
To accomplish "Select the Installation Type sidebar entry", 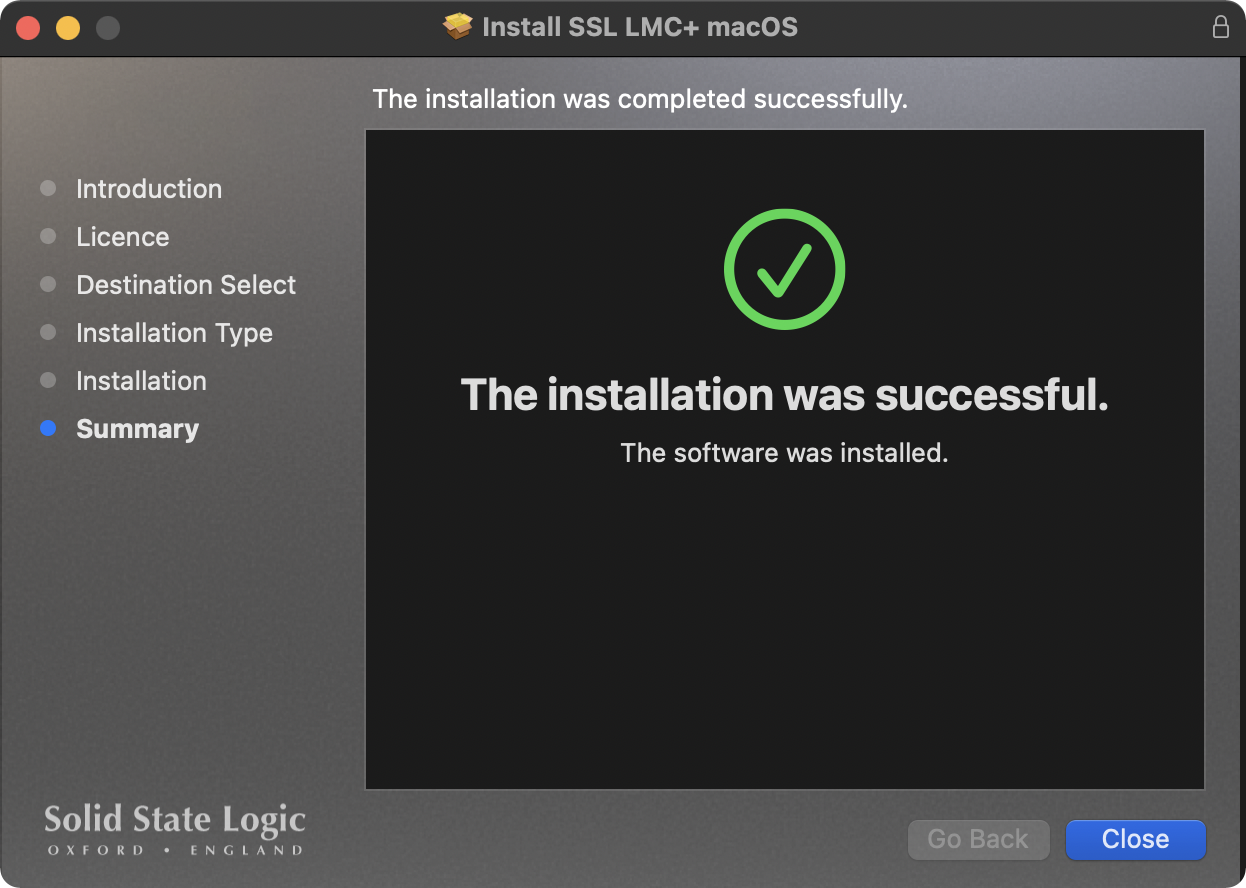I will coord(174,332).
